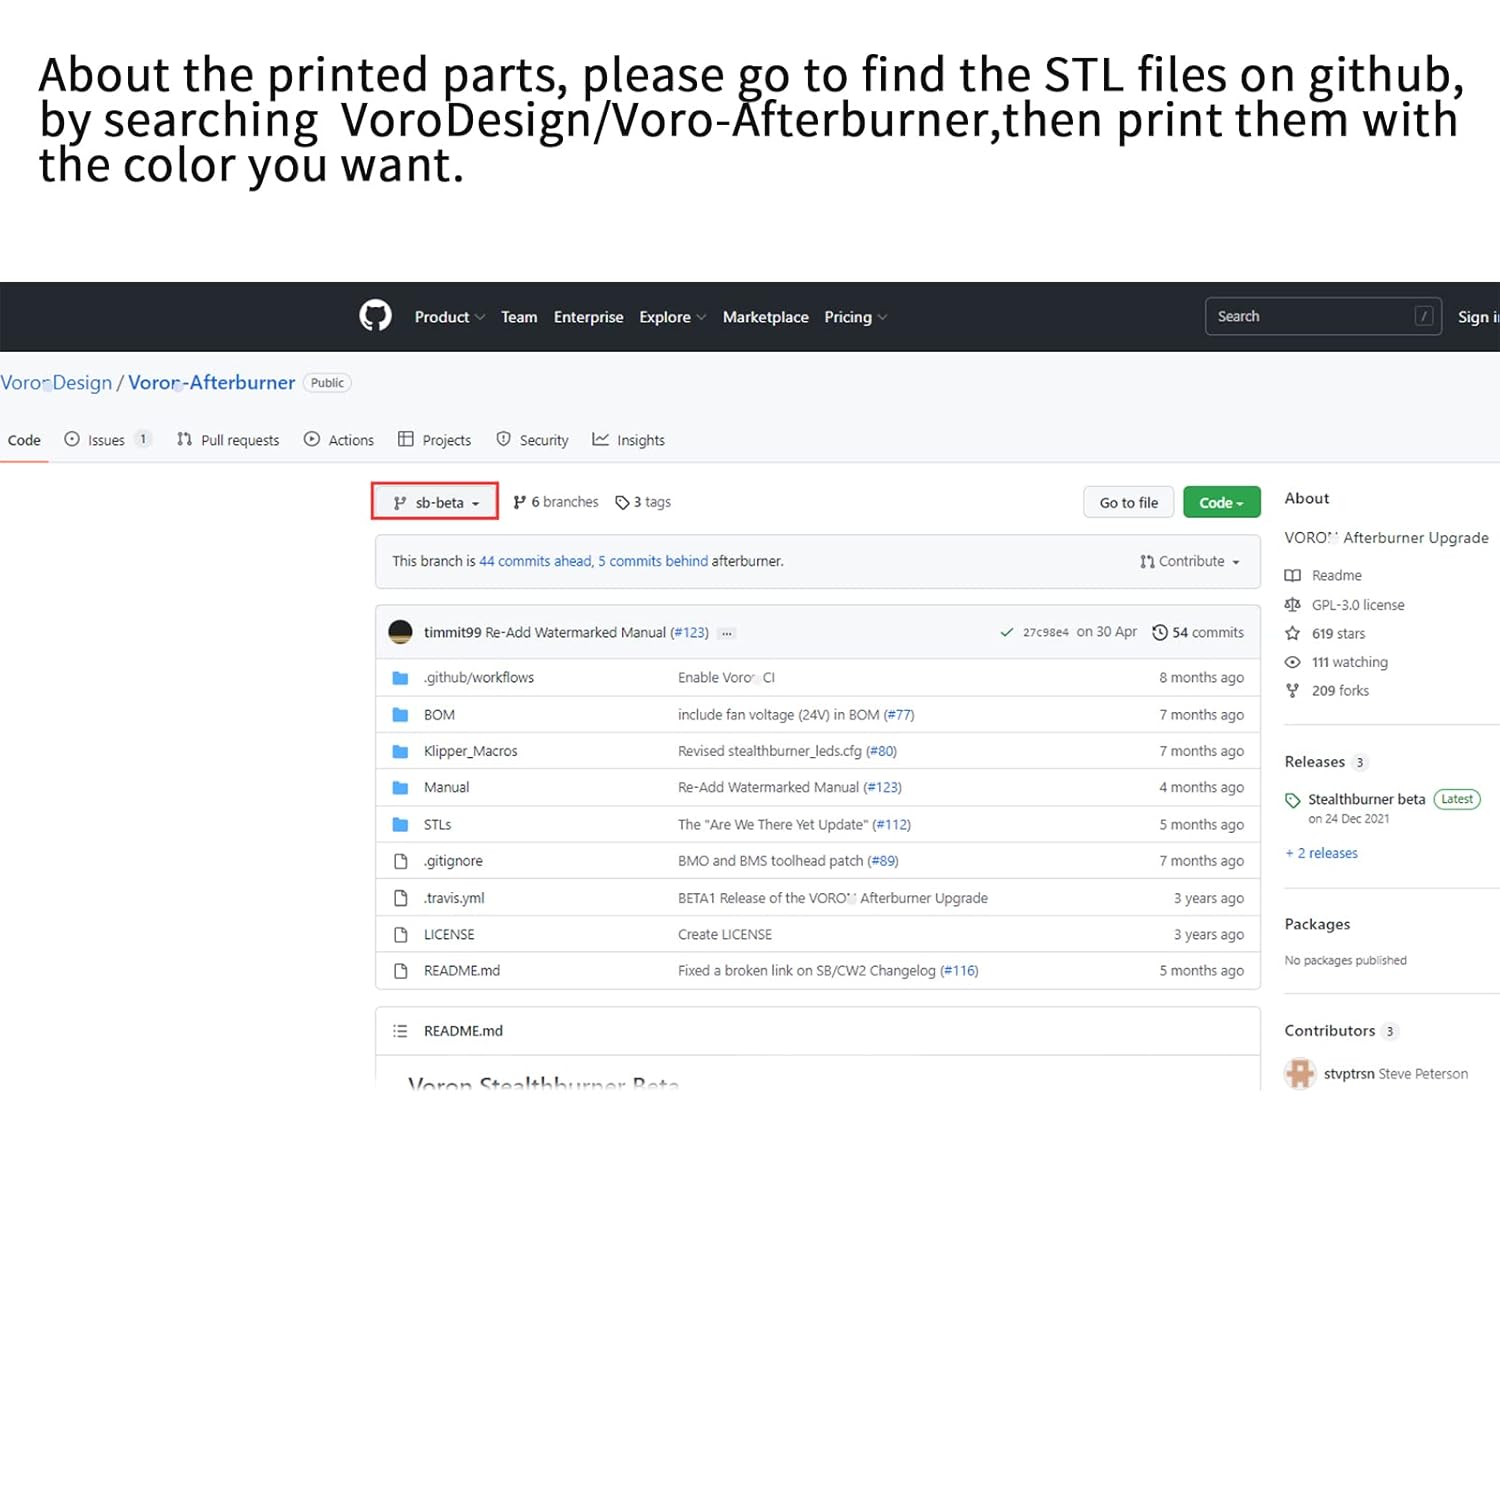
Task: Click the Readme book icon in About
Action: point(1292,576)
